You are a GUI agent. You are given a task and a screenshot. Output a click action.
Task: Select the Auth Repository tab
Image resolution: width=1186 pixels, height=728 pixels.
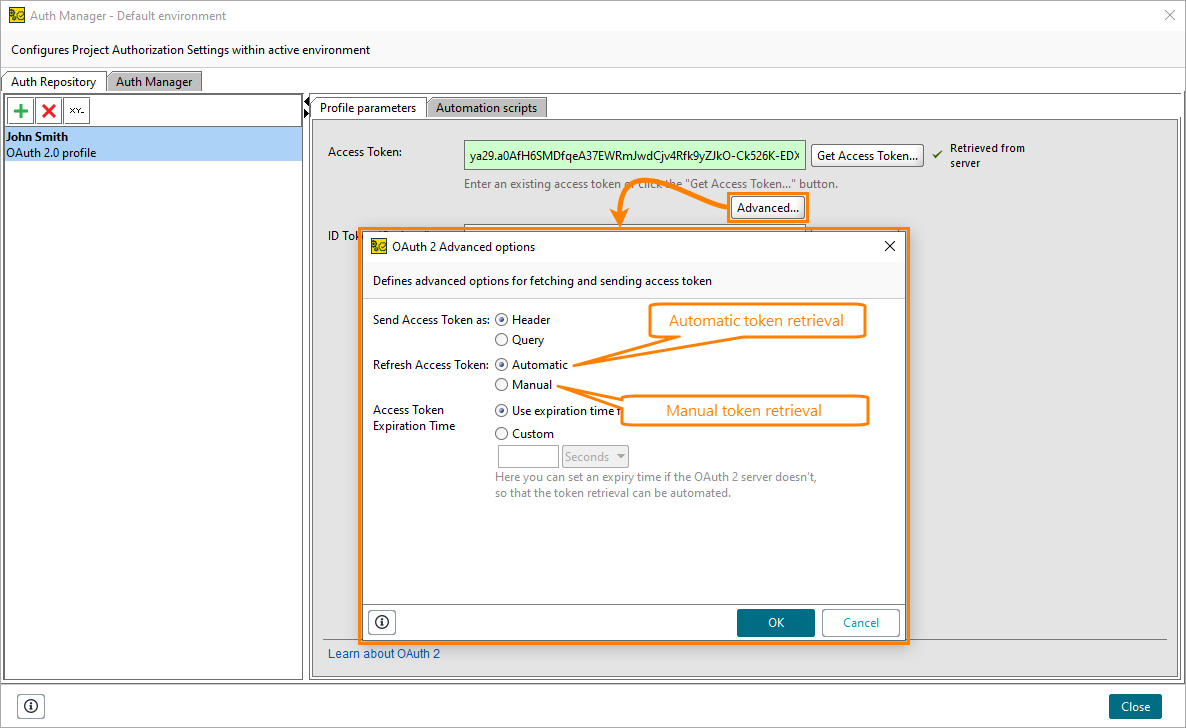point(54,81)
